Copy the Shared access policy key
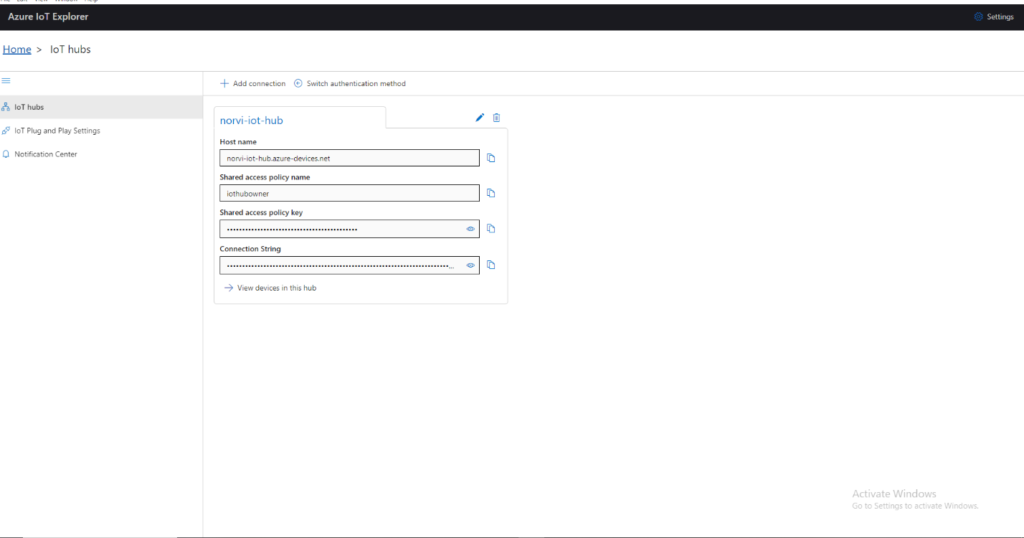1024x538 pixels. (491, 229)
